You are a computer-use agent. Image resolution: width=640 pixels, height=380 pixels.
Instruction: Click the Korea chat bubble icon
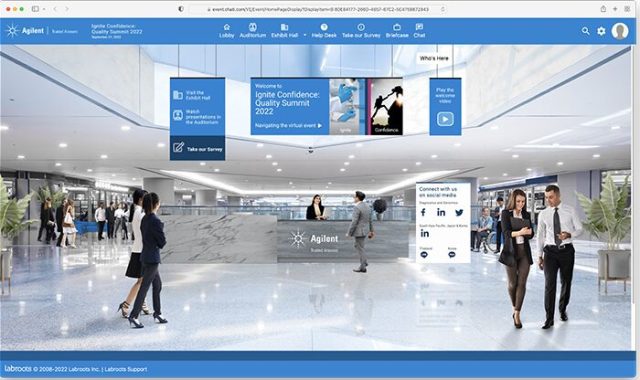(452, 255)
